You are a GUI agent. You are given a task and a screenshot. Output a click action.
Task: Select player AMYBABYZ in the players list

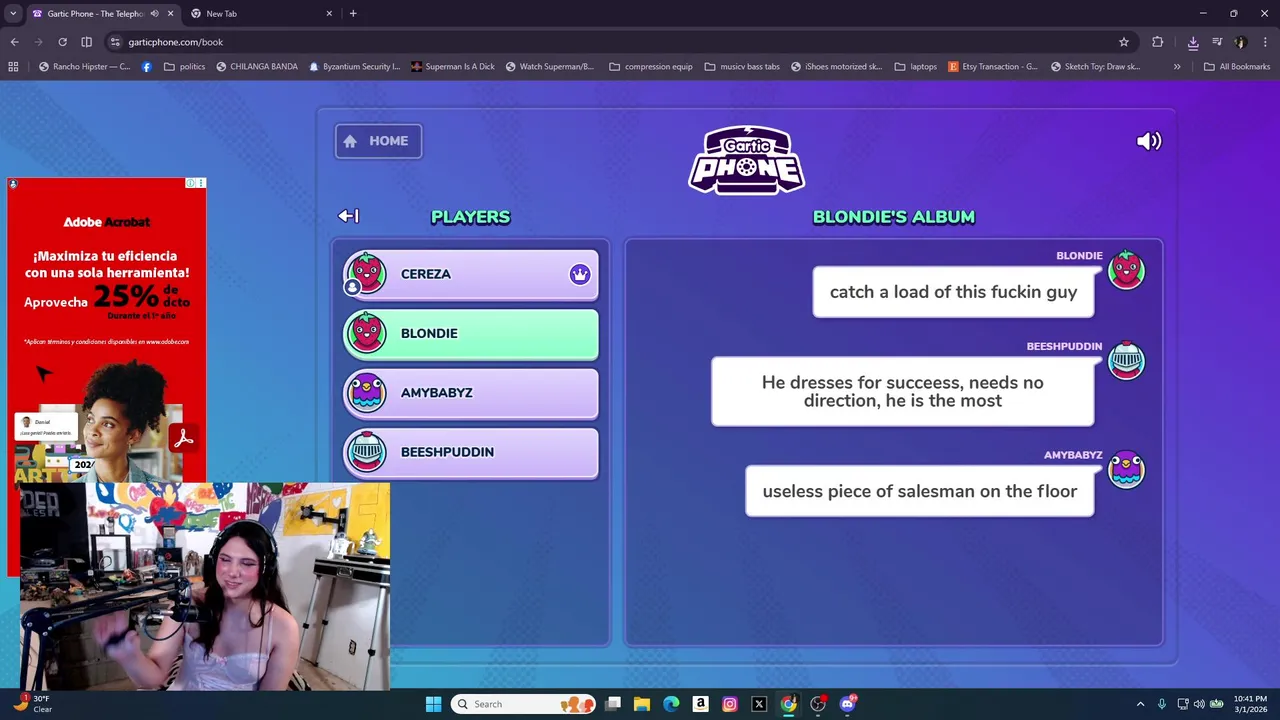pos(471,392)
